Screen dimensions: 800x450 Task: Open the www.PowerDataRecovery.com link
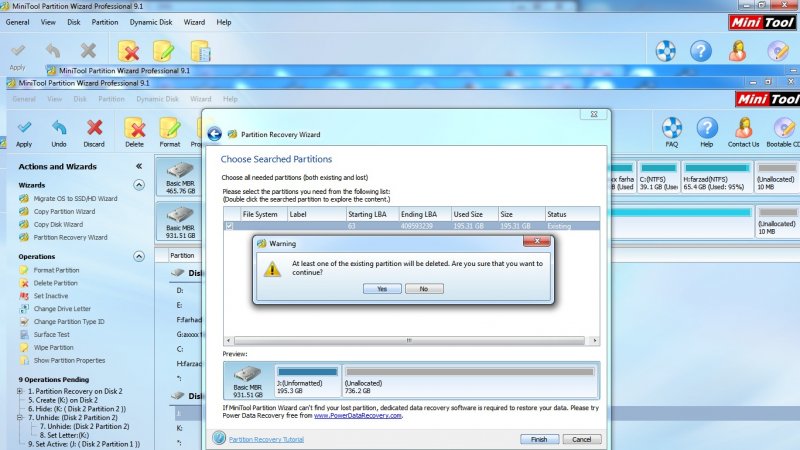(358, 416)
